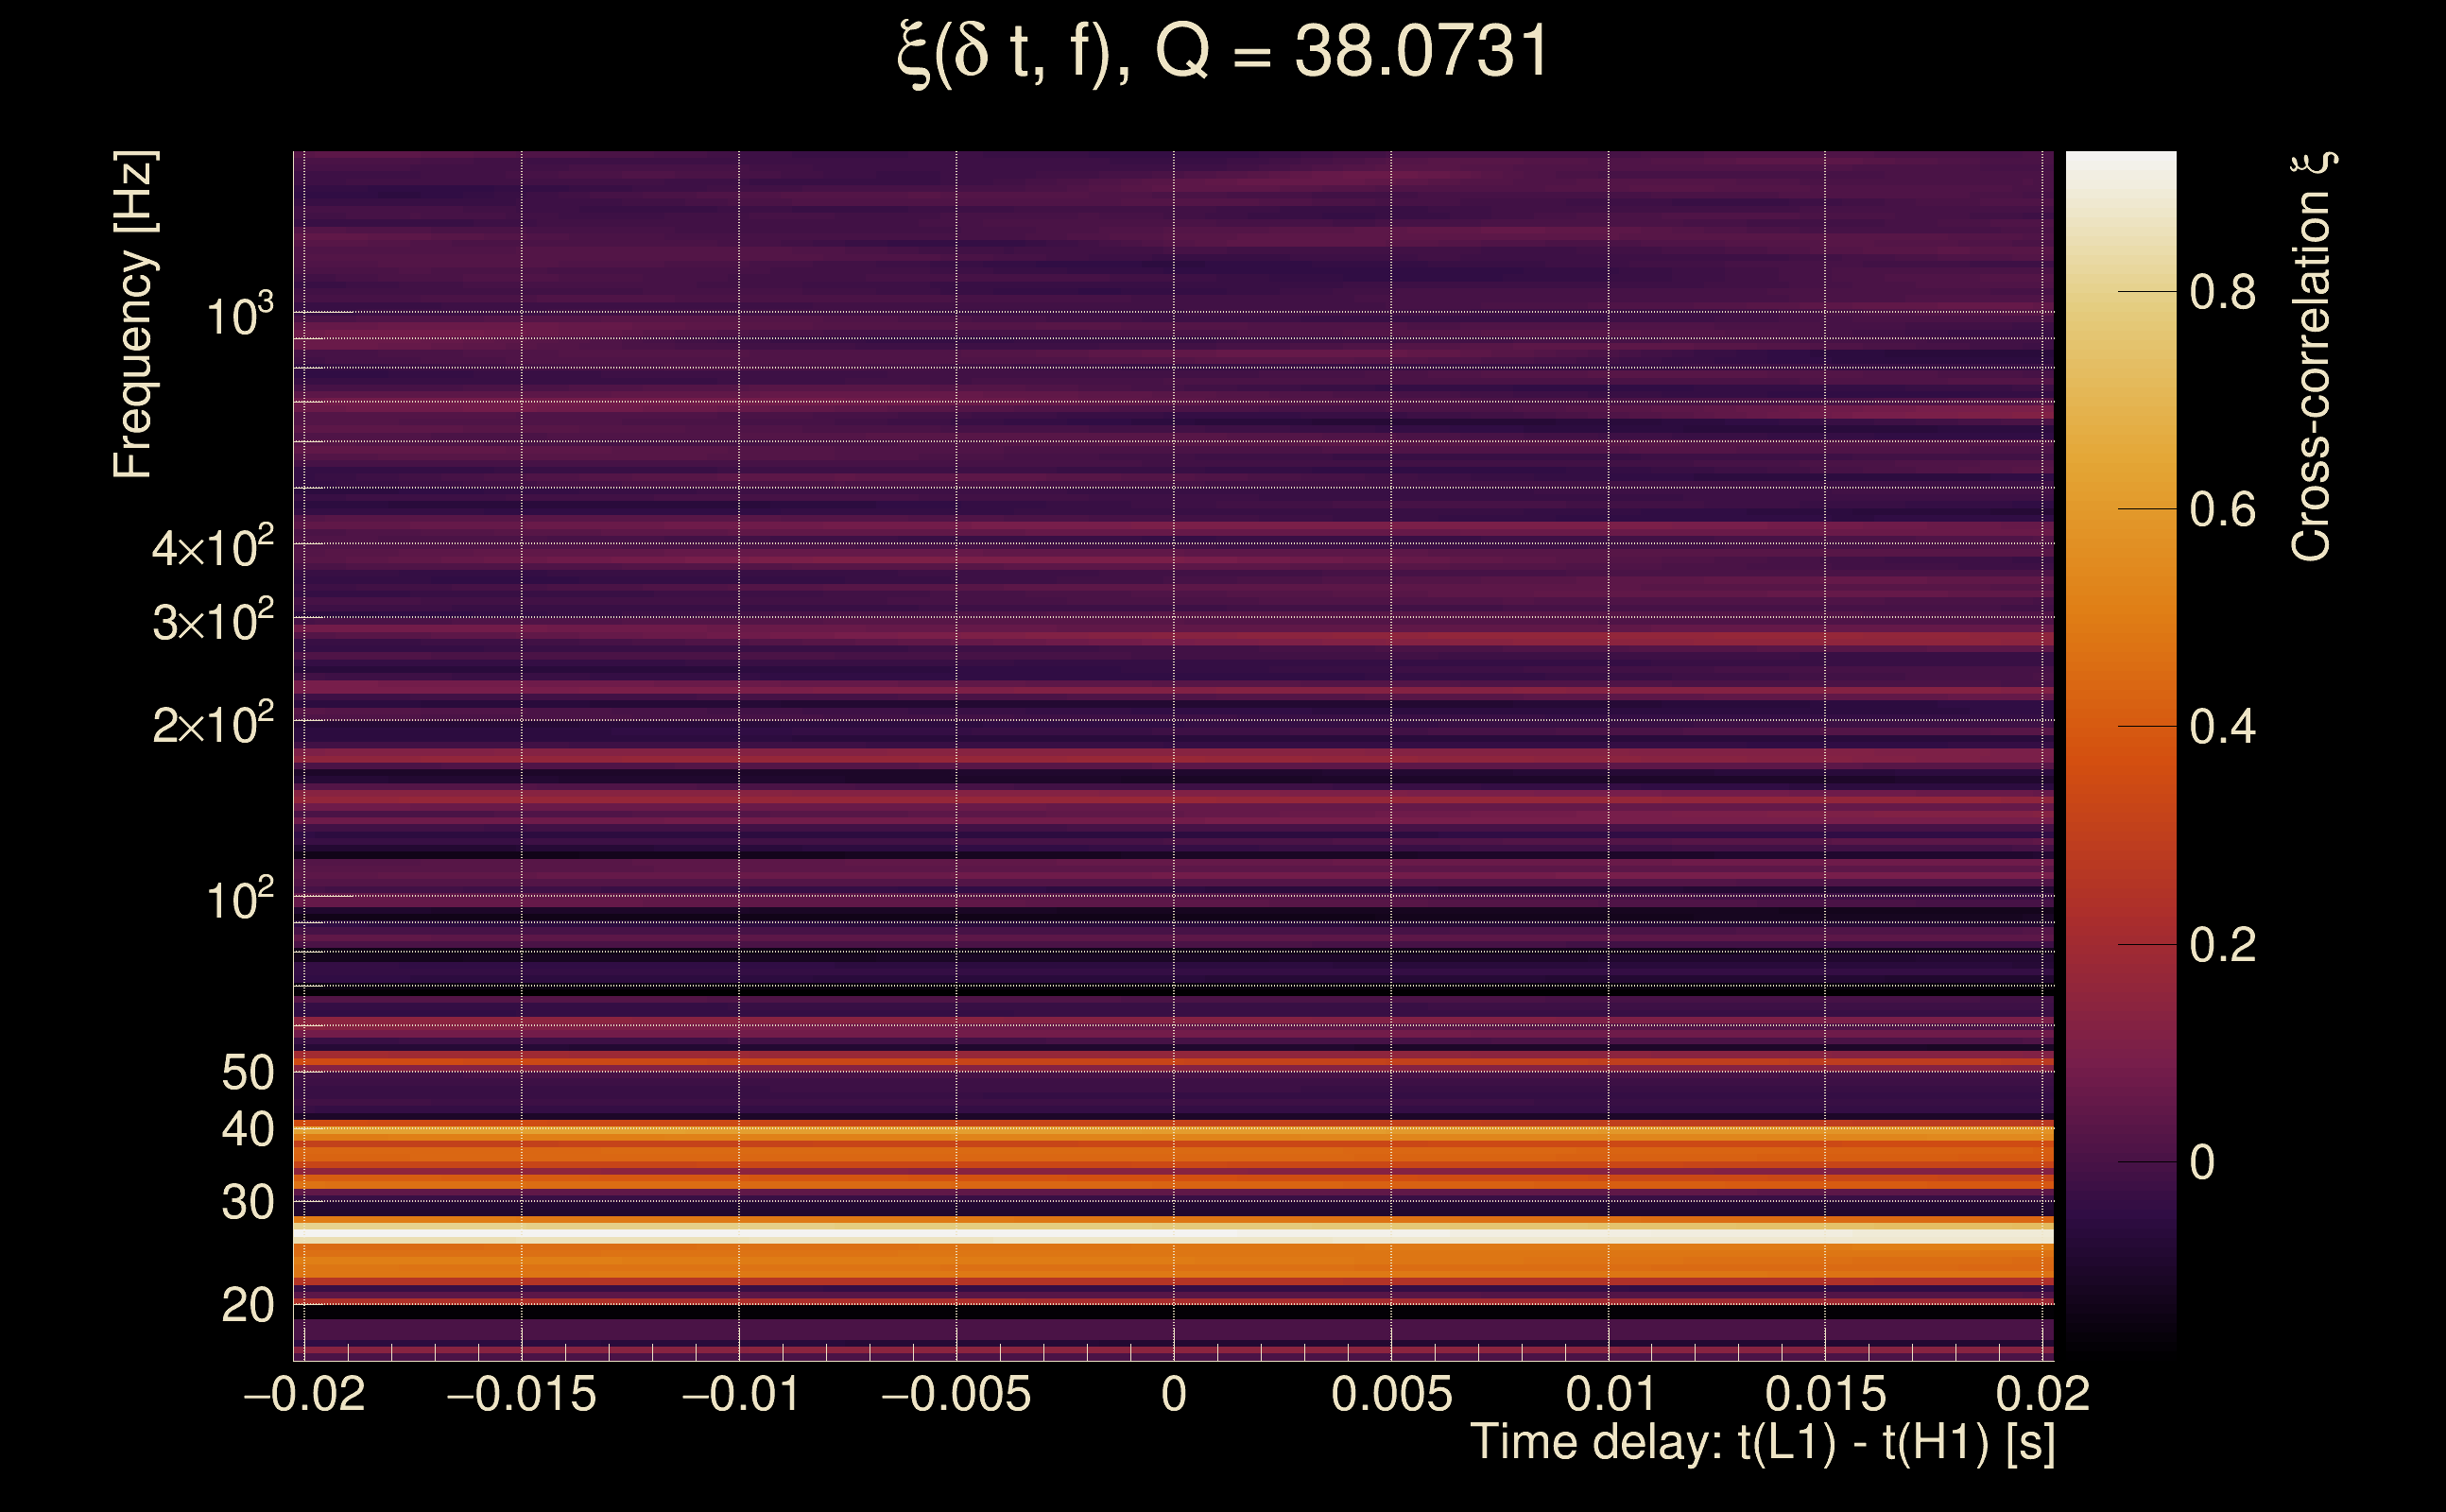Image resolution: width=2446 pixels, height=1512 pixels.
Task: Click the -0.01 x-axis tick label
Action: pyautogui.click(x=740, y=1394)
